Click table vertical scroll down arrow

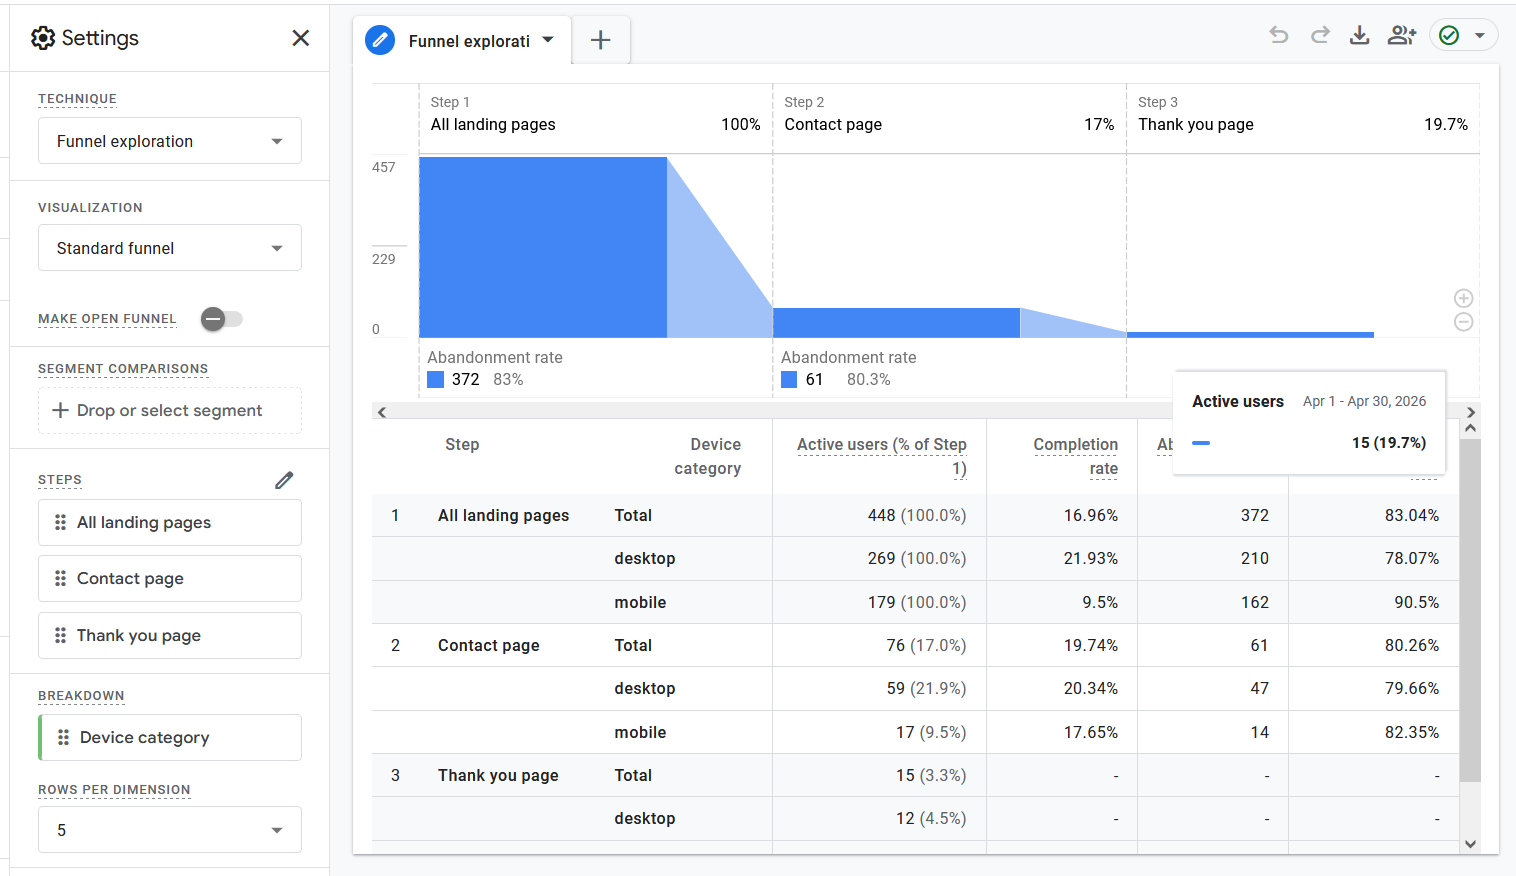click(x=1470, y=844)
